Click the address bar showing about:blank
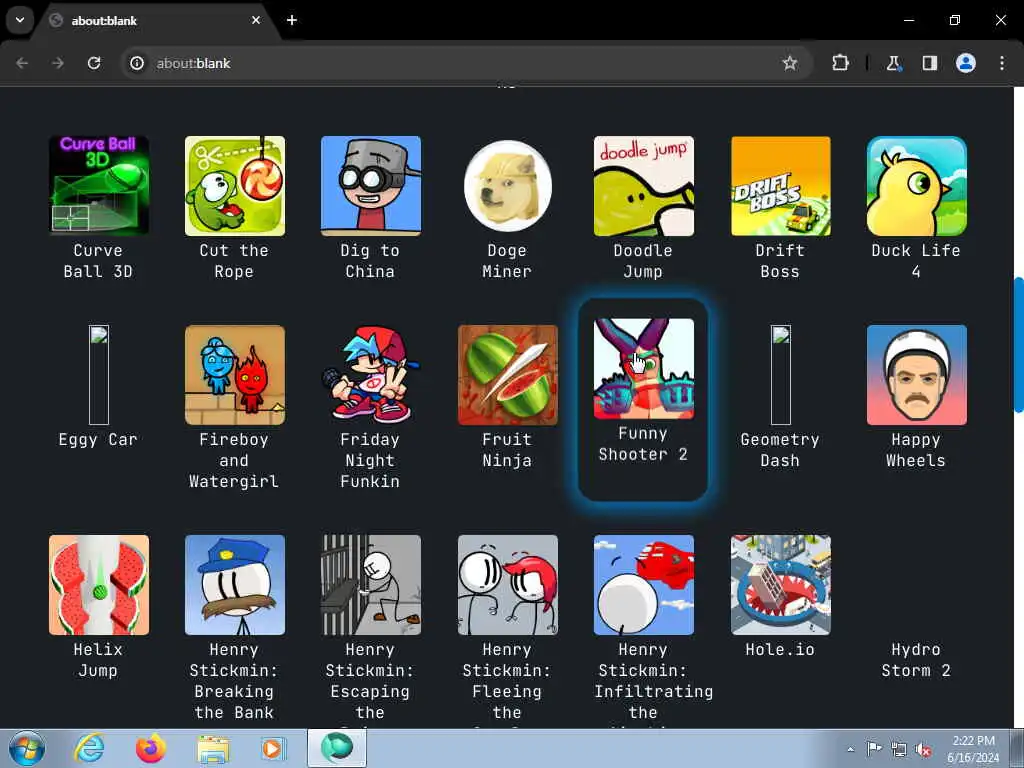This screenshot has width=1024, height=768. 467,63
